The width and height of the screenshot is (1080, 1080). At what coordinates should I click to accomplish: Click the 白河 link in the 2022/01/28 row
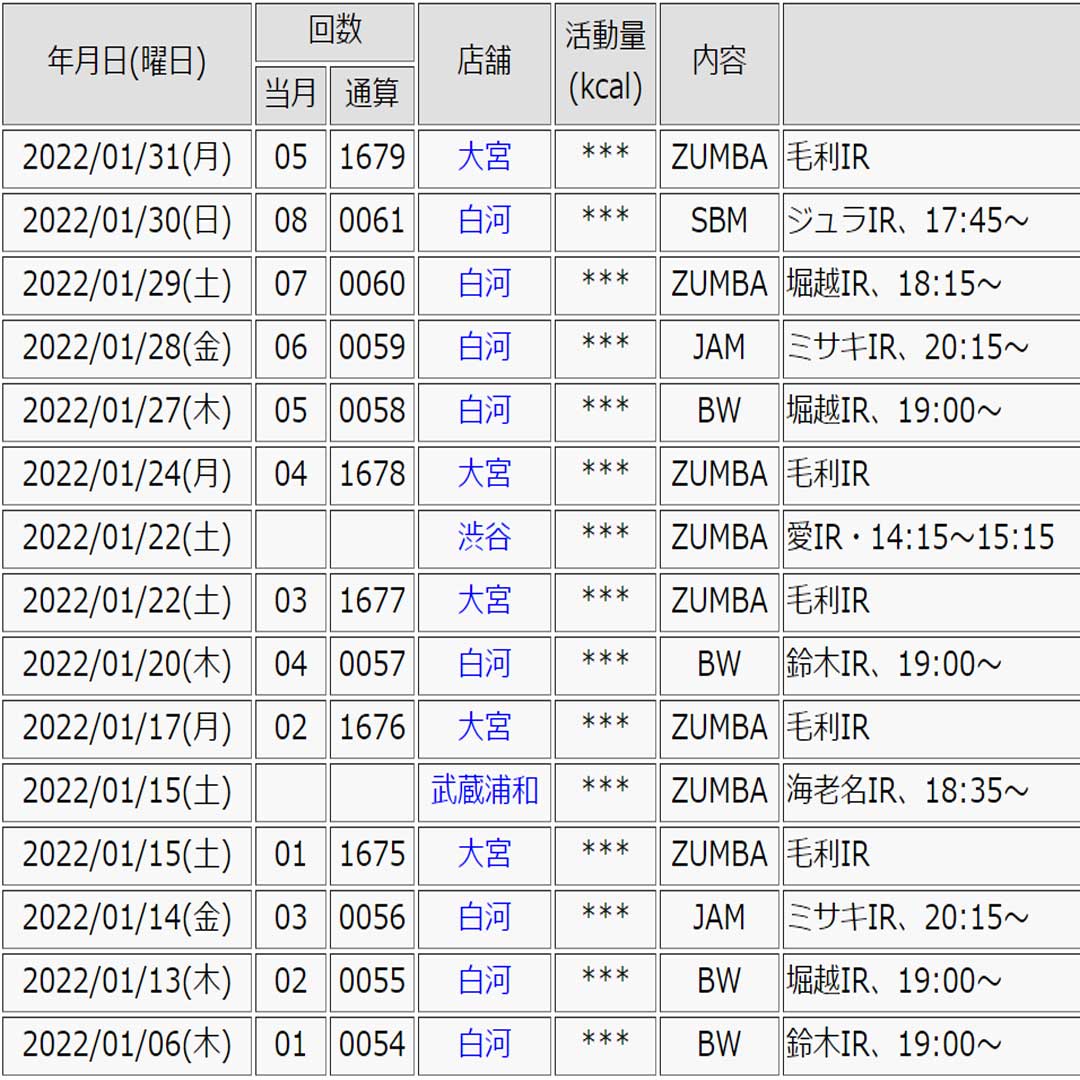484,347
